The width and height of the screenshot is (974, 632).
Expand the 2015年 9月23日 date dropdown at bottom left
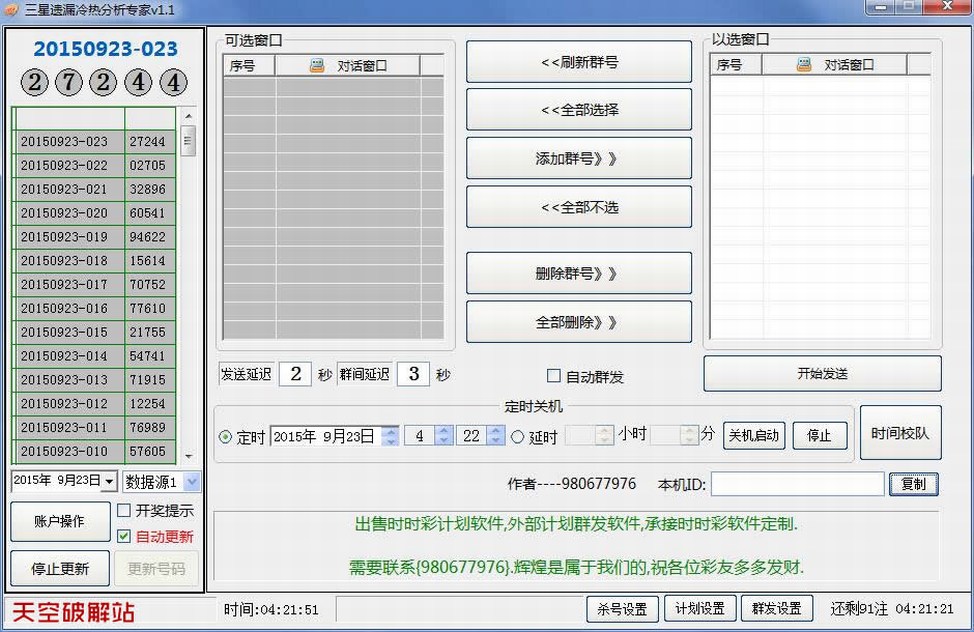pyautogui.click(x=109, y=482)
